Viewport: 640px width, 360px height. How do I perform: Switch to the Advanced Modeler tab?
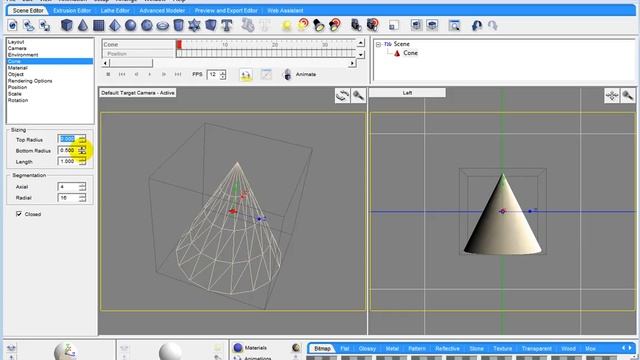(162, 11)
